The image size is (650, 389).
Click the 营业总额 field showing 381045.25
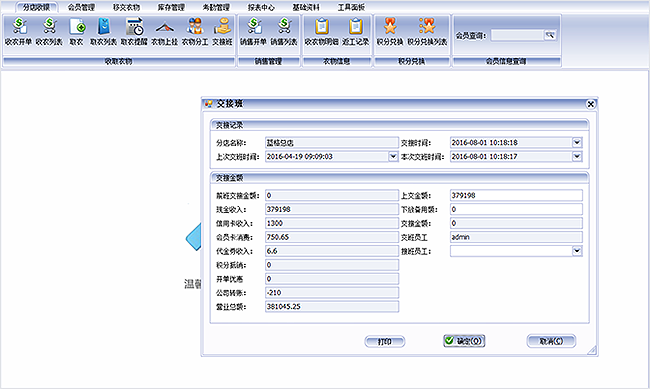click(x=332, y=306)
